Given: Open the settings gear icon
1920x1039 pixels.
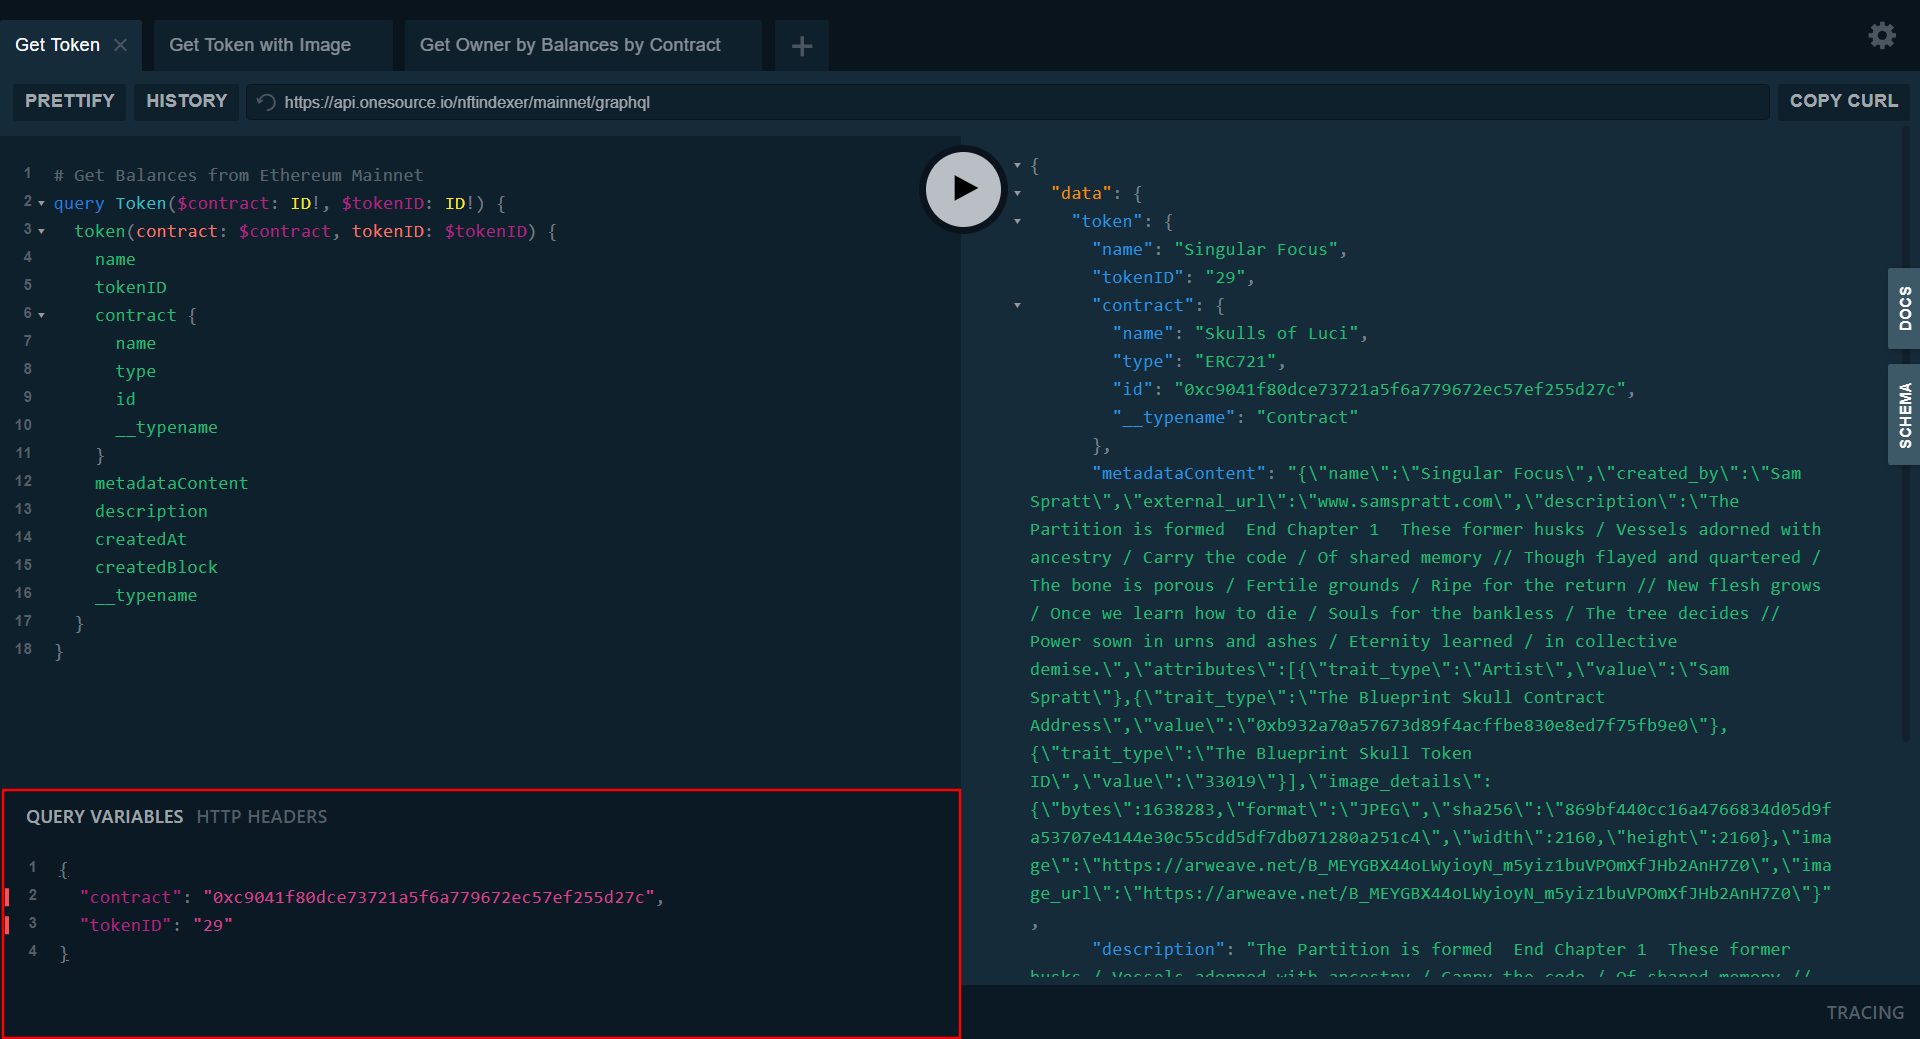Looking at the screenshot, I should [x=1882, y=36].
